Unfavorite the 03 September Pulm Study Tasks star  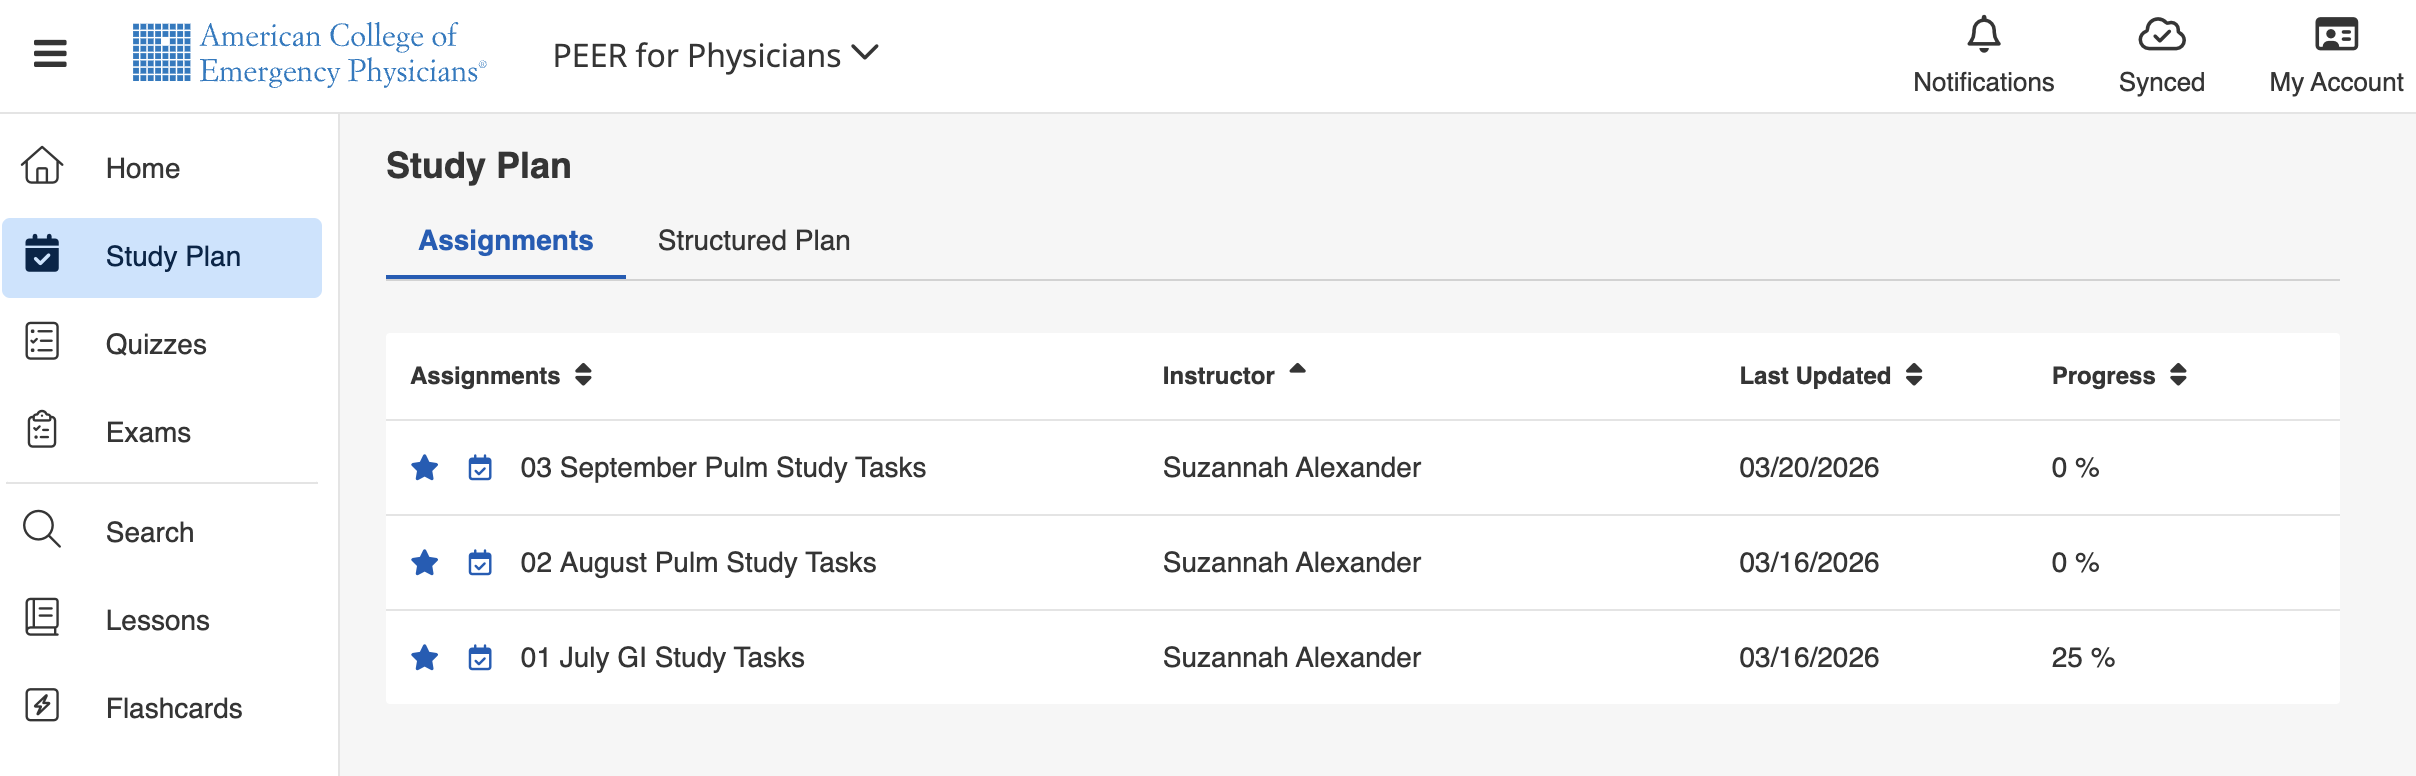click(426, 467)
